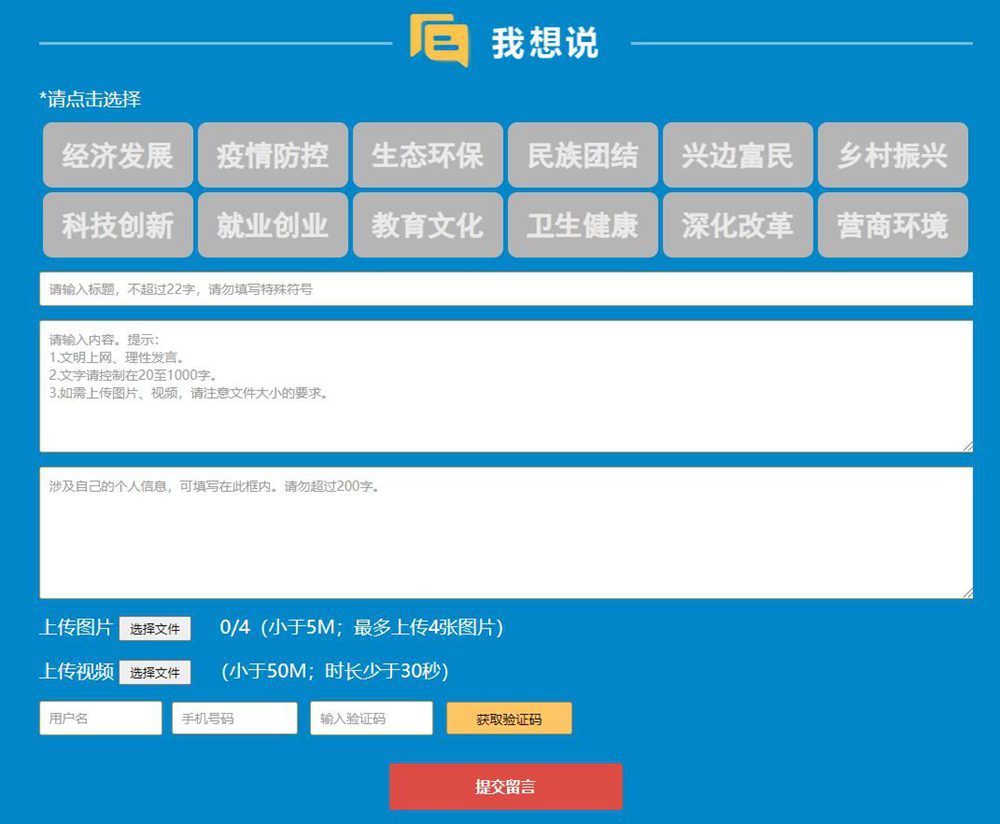The width and height of the screenshot is (1000, 824).
Task: Choose file for 上传图片
Action: (155, 629)
